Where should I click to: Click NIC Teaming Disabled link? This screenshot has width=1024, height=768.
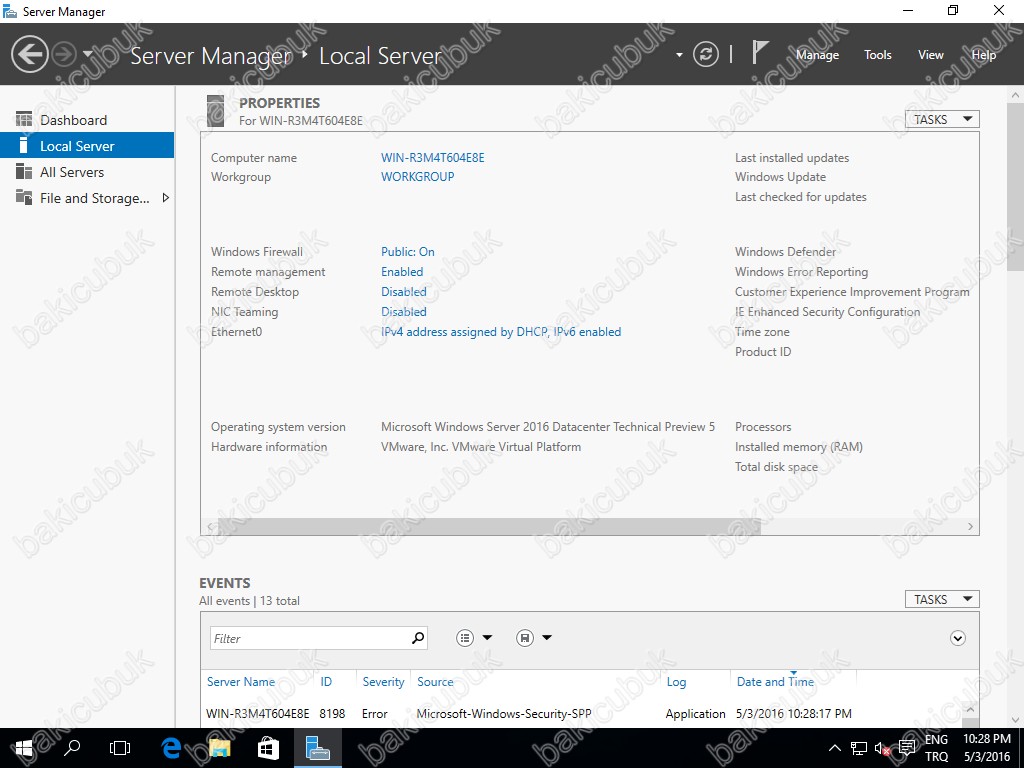(x=404, y=312)
